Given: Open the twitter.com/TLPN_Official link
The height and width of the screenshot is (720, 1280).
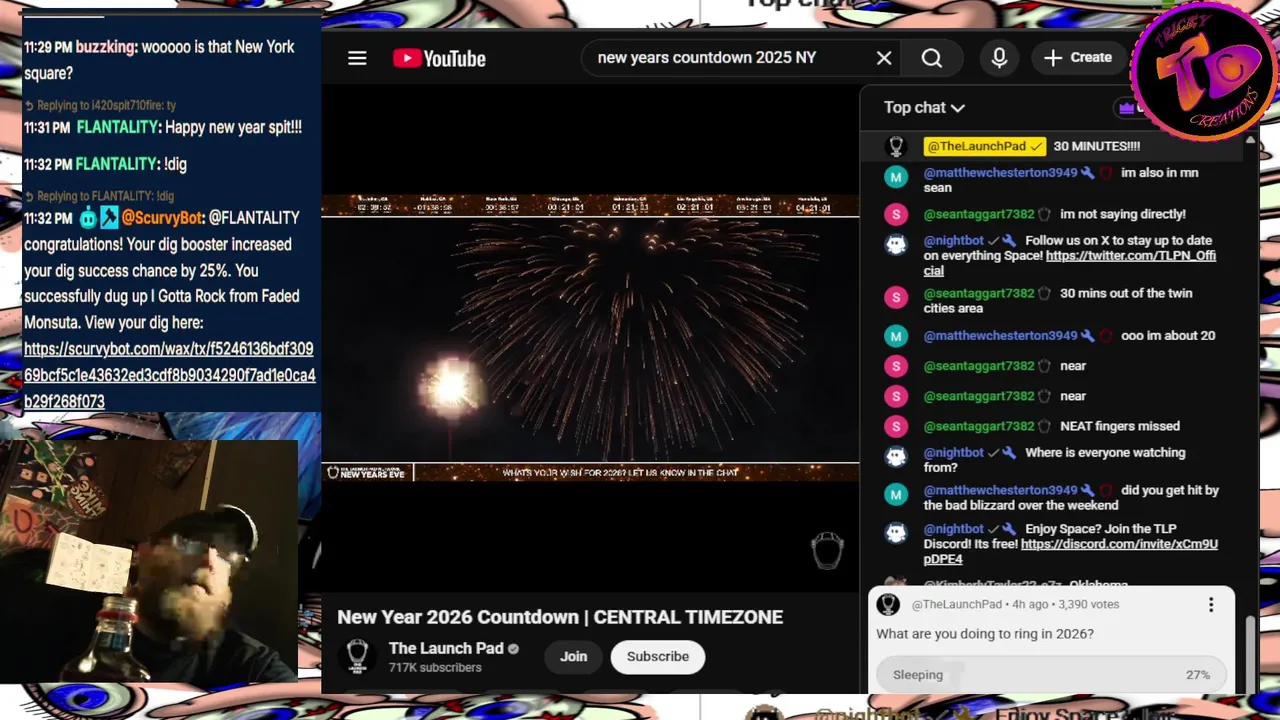Looking at the screenshot, I should (x=1068, y=264).
